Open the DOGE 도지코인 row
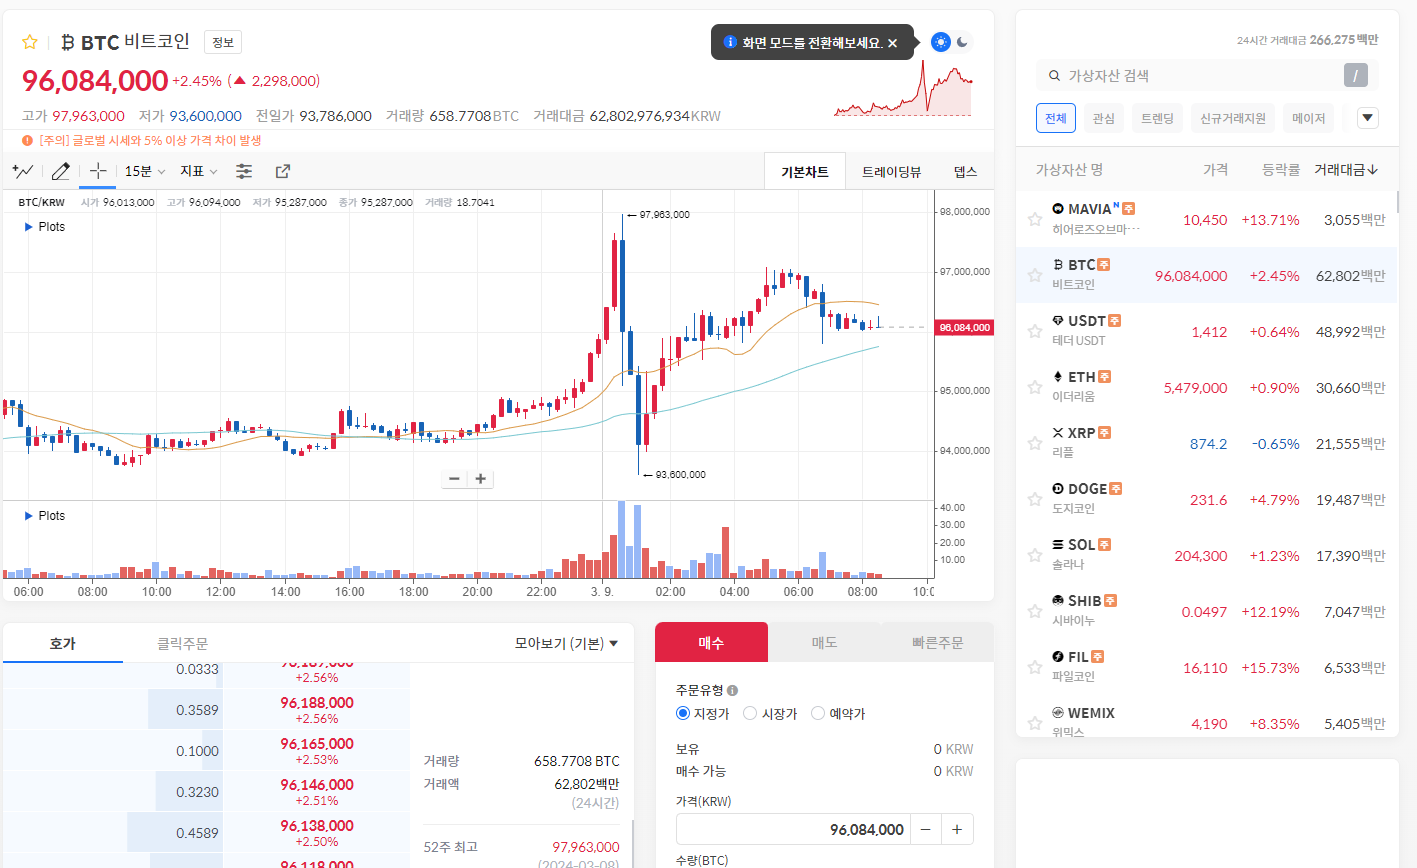 1206,499
